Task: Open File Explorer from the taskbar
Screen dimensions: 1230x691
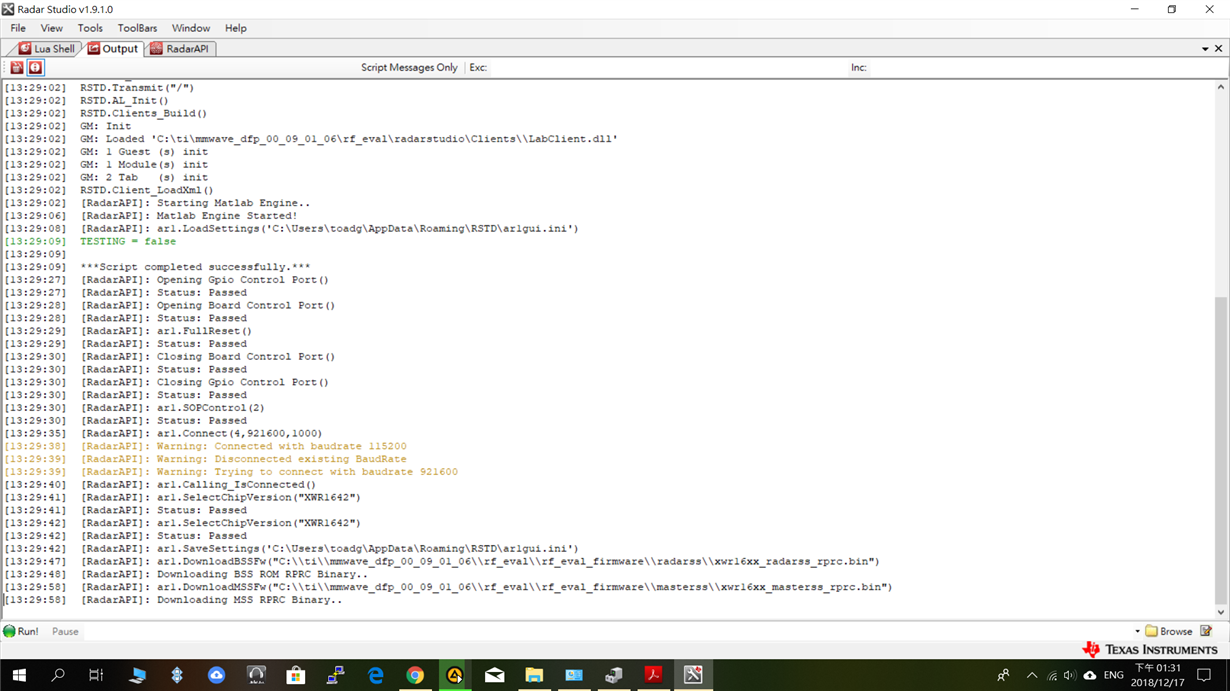Action: [x=534, y=675]
